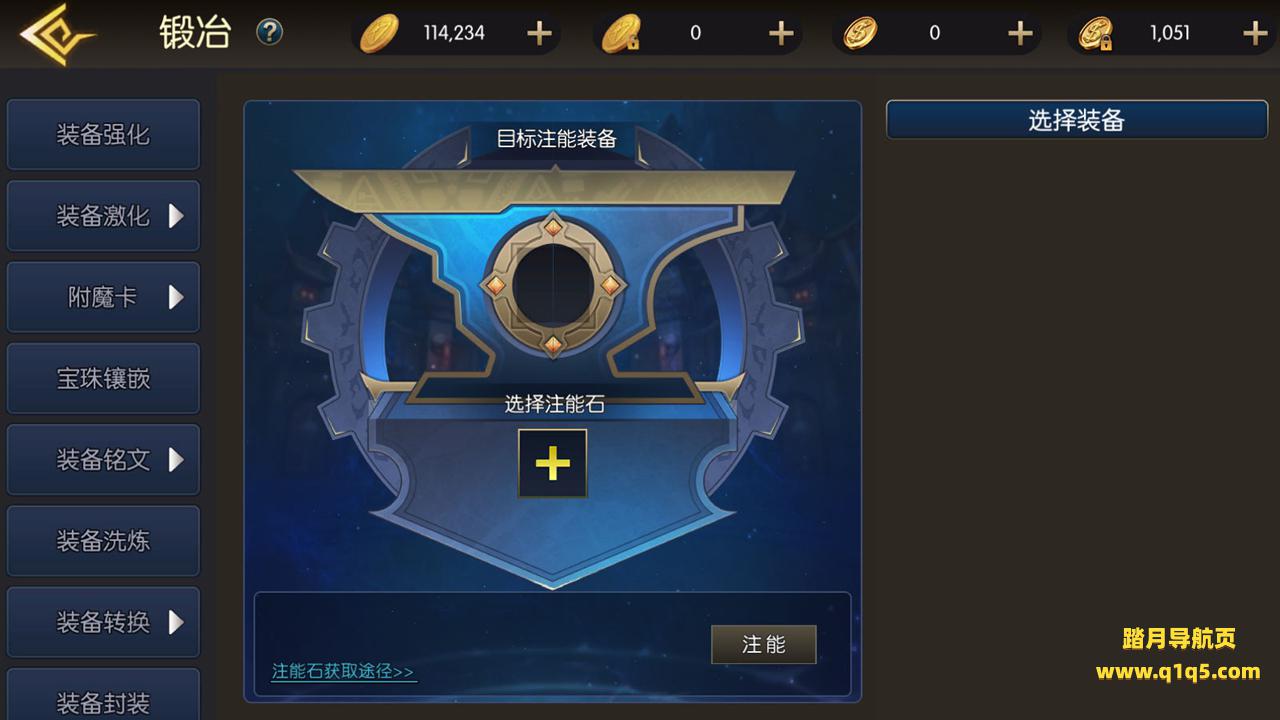This screenshot has height=720, width=1280.
Task: Switch to the 宝珠镶嵌 tab
Action: pos(103,378)
